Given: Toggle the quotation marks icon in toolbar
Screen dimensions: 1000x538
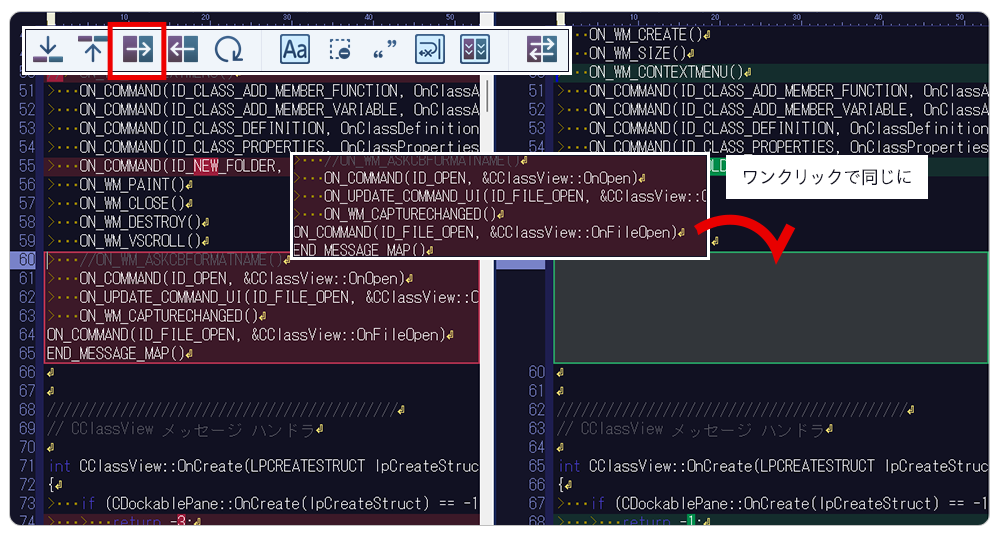Looking at the screenshot, I should point(384,50).
